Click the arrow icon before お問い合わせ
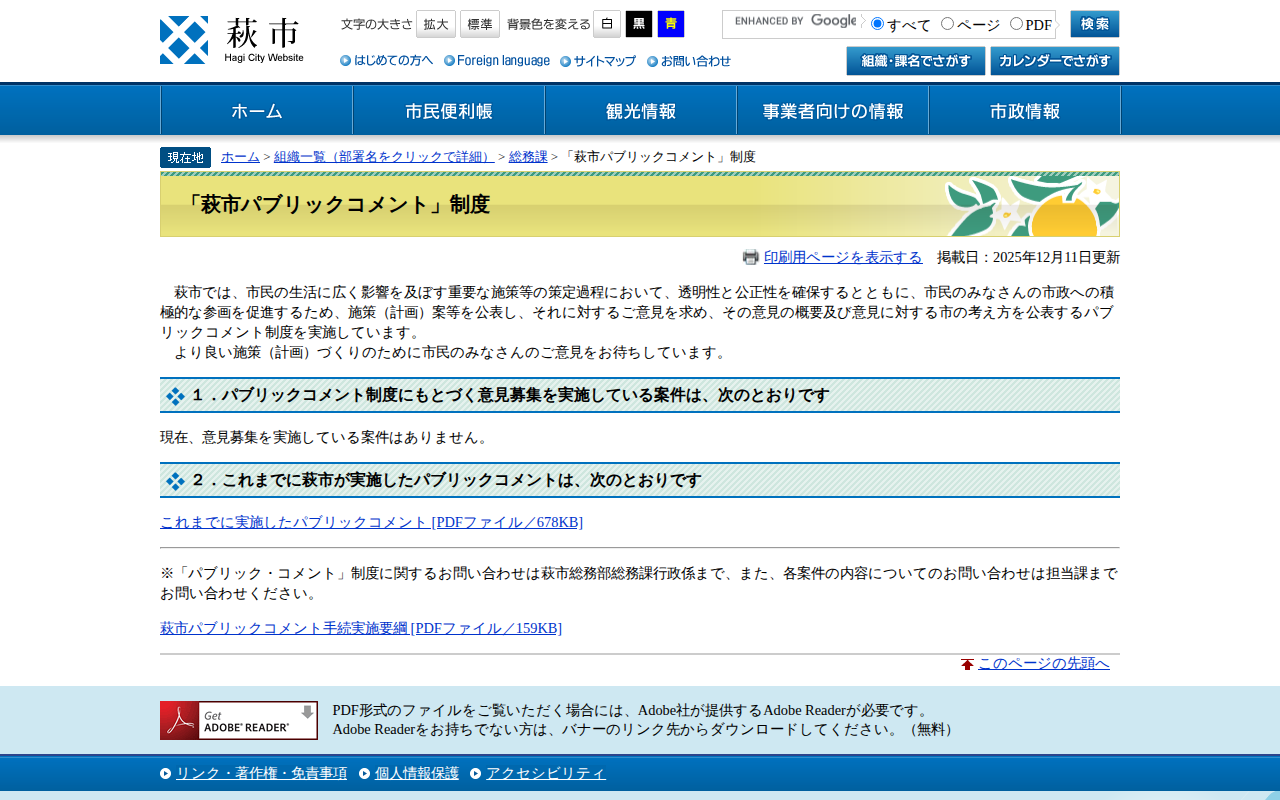The height and width of the screenshot is (800, 1280). (x=654, y=61)
